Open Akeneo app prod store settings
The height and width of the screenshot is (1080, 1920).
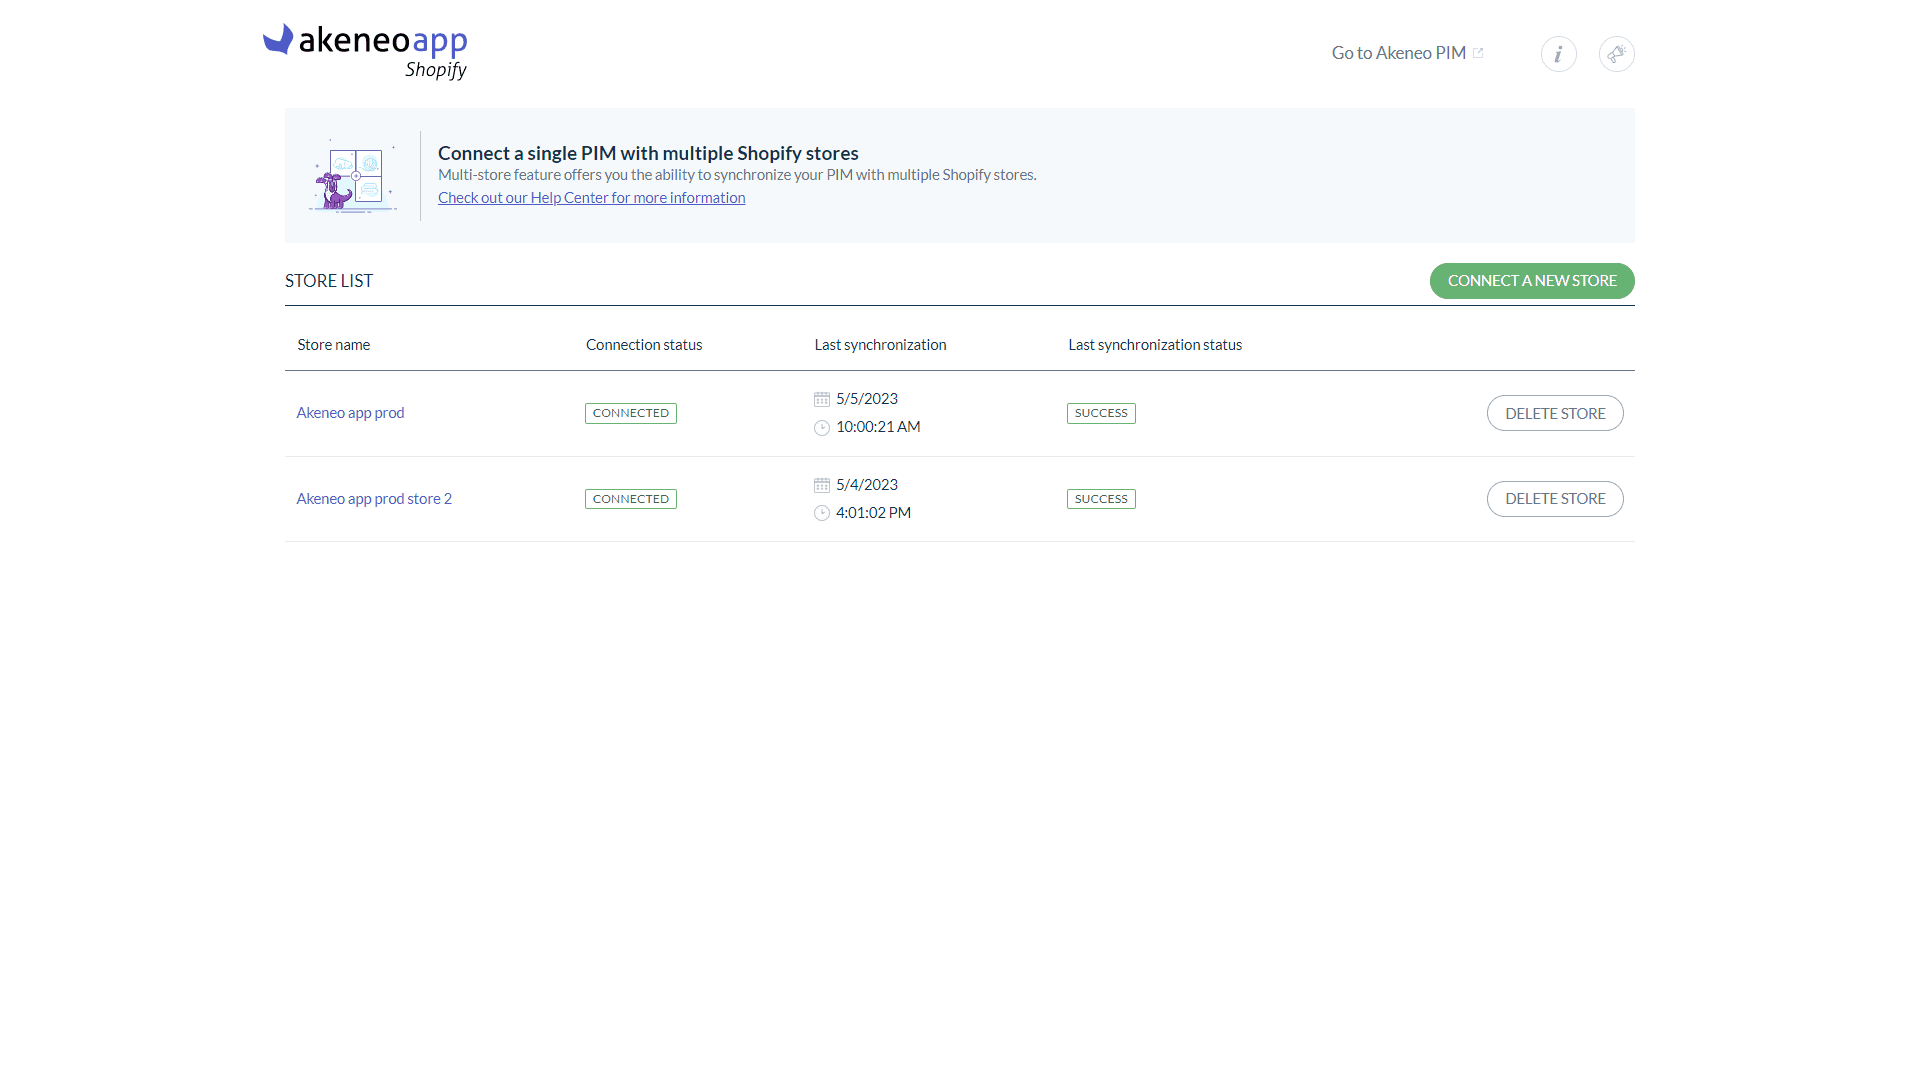tap(349, 411)
